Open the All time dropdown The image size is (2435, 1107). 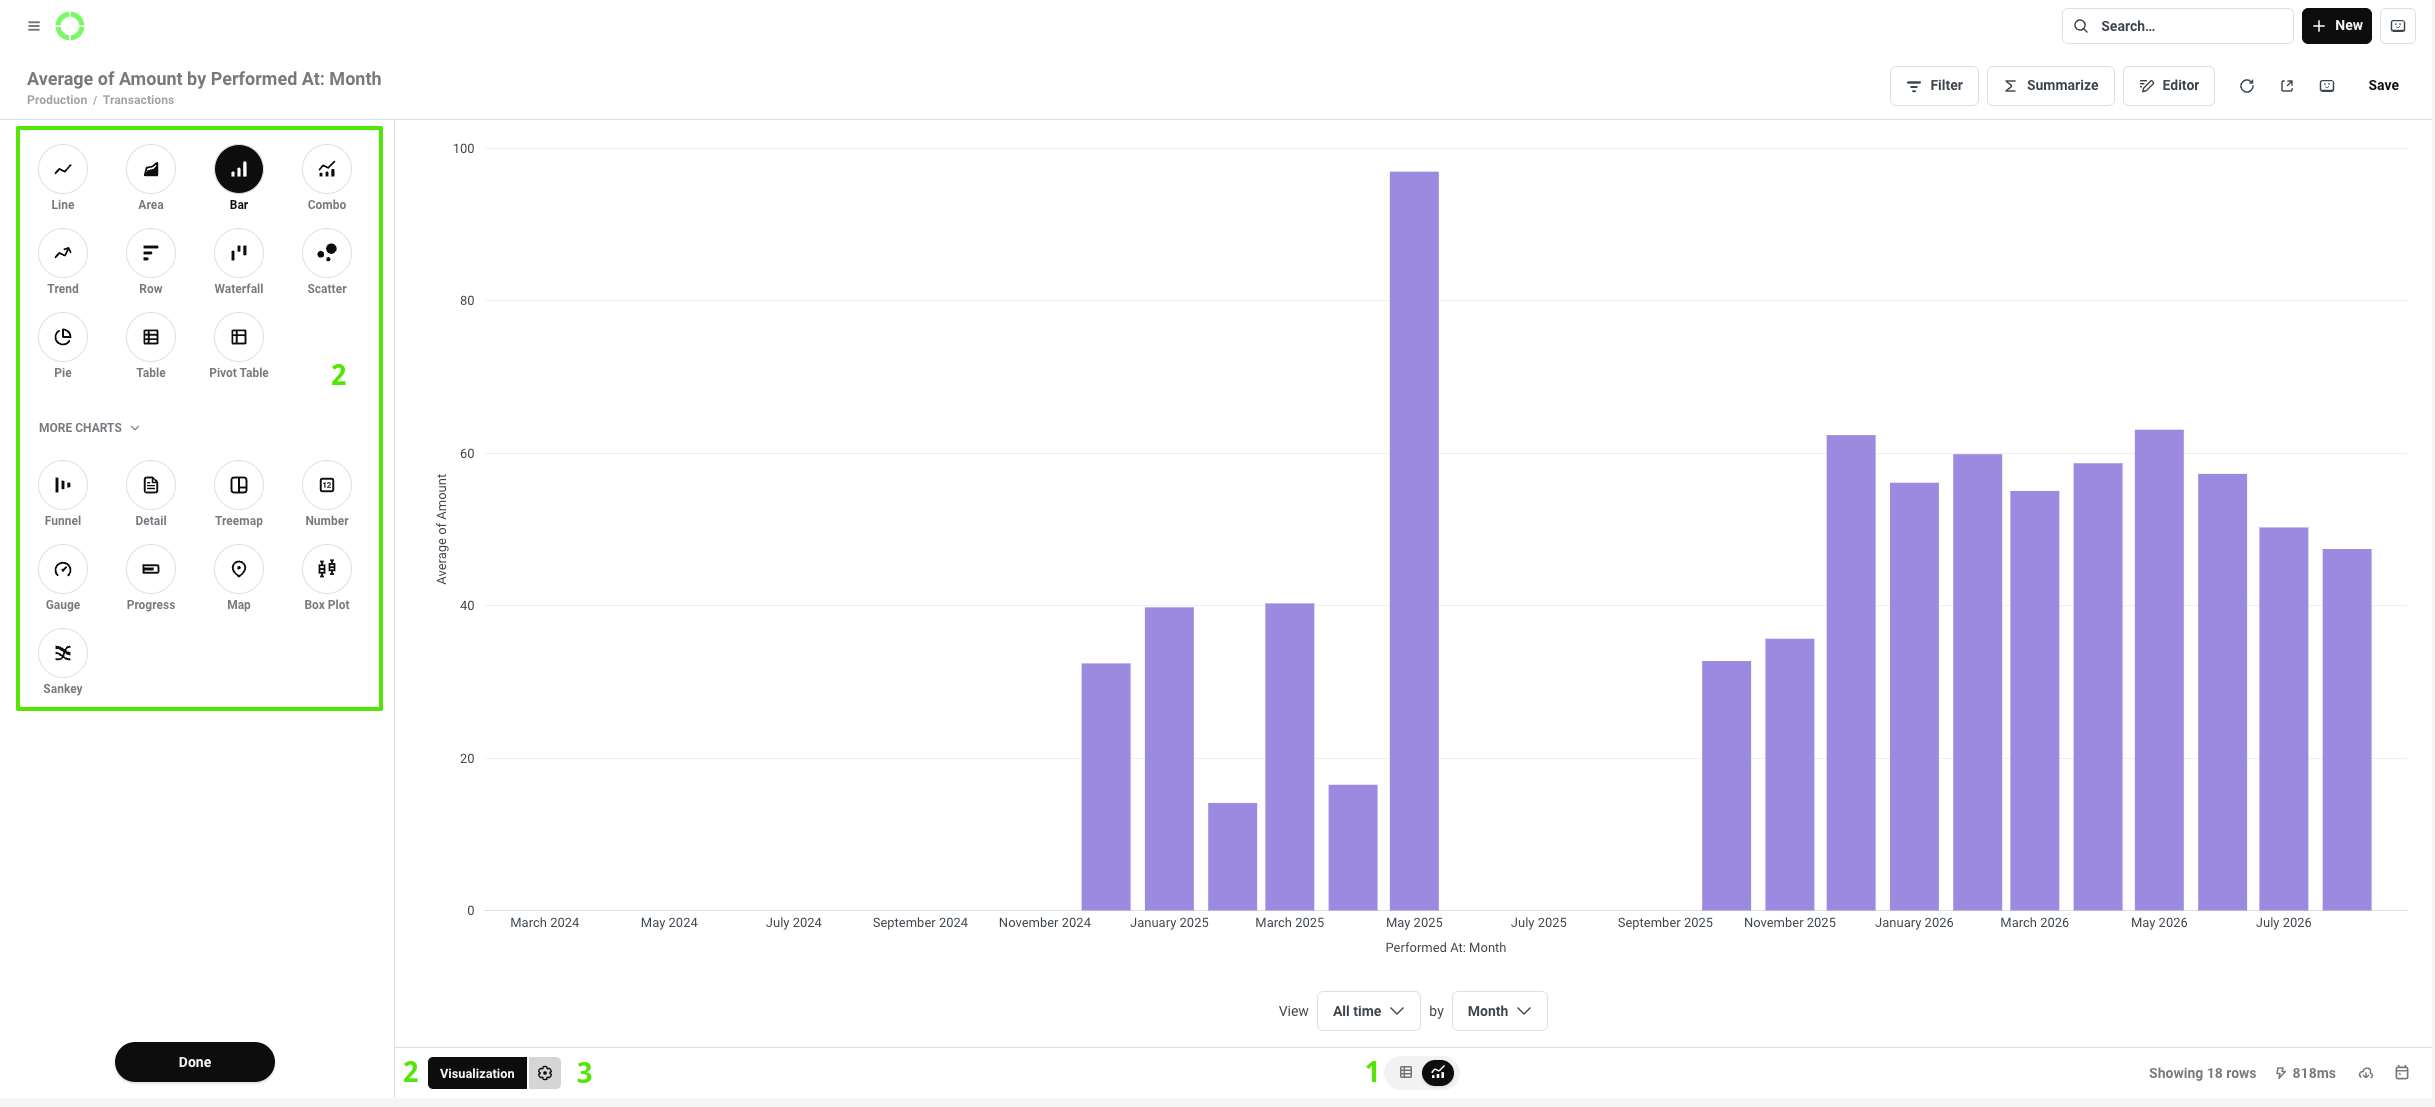pos(1368,1011)
